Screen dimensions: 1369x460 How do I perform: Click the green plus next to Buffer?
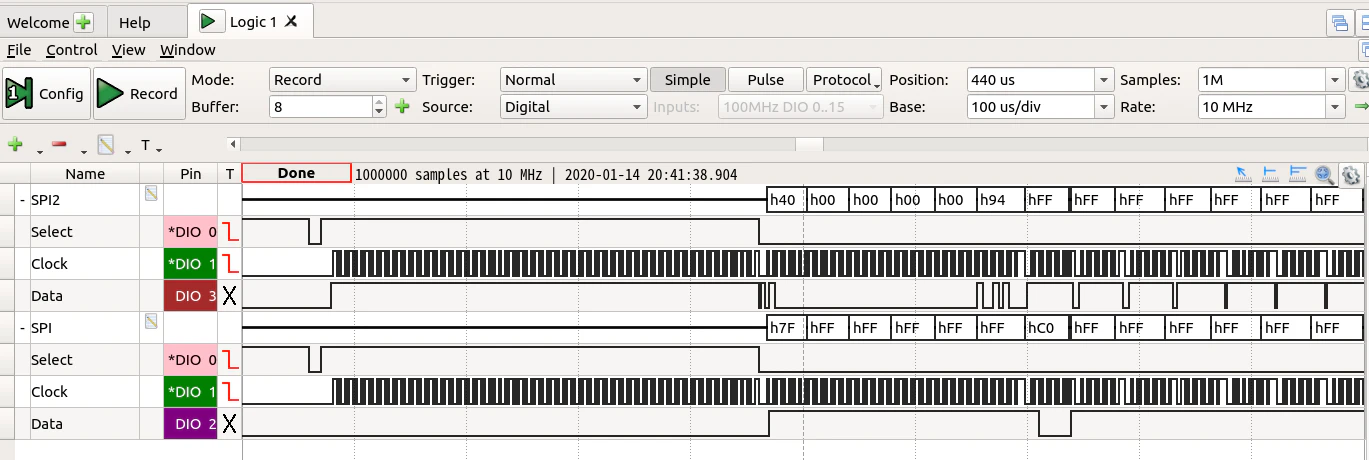click(x=402, y=106)
